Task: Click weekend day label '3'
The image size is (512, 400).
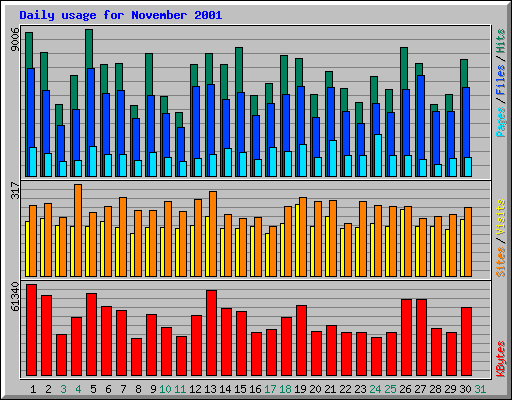Action: point(63,389)
